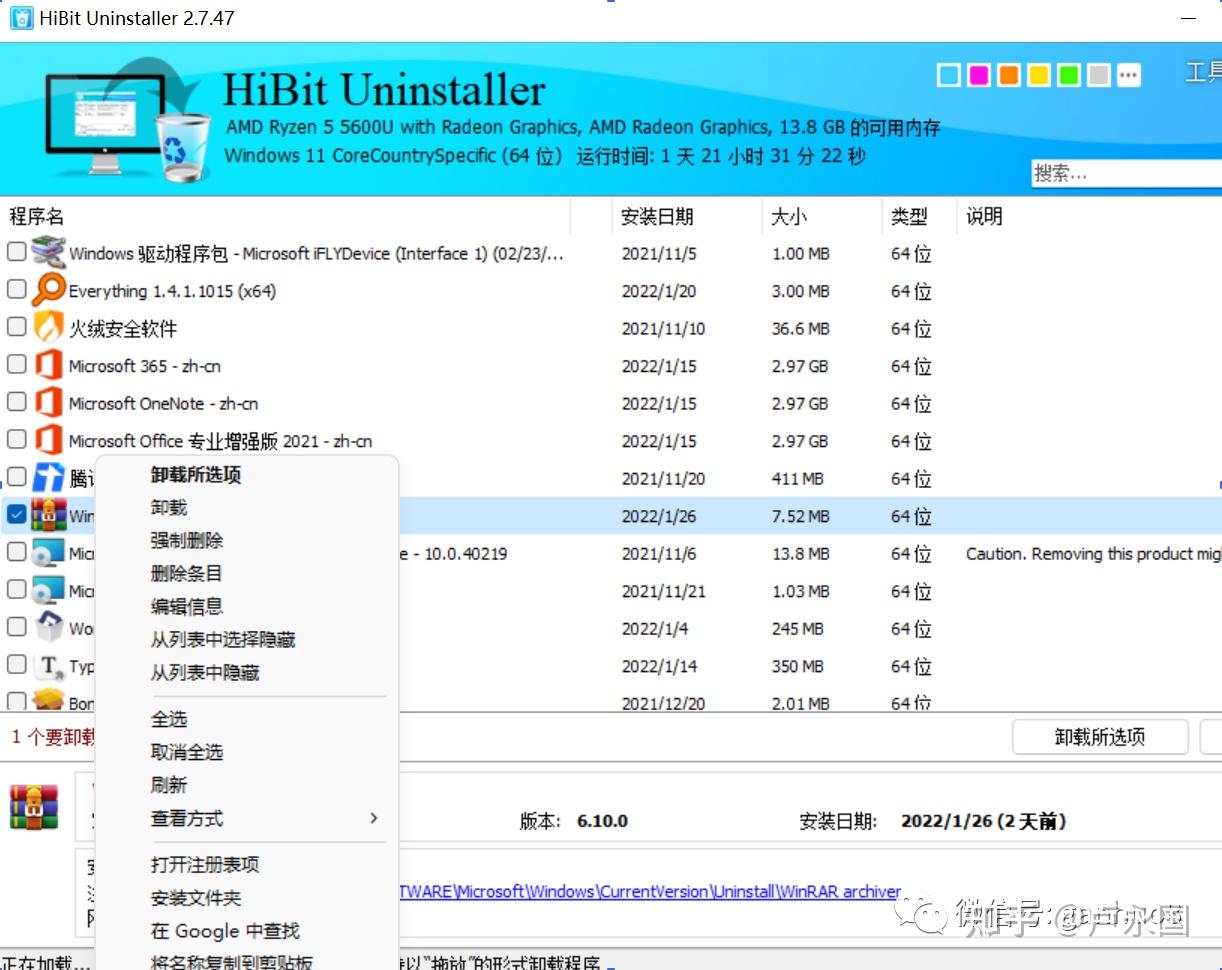Click the 2022/1/20 install date cell

click(x=659, y=291)
